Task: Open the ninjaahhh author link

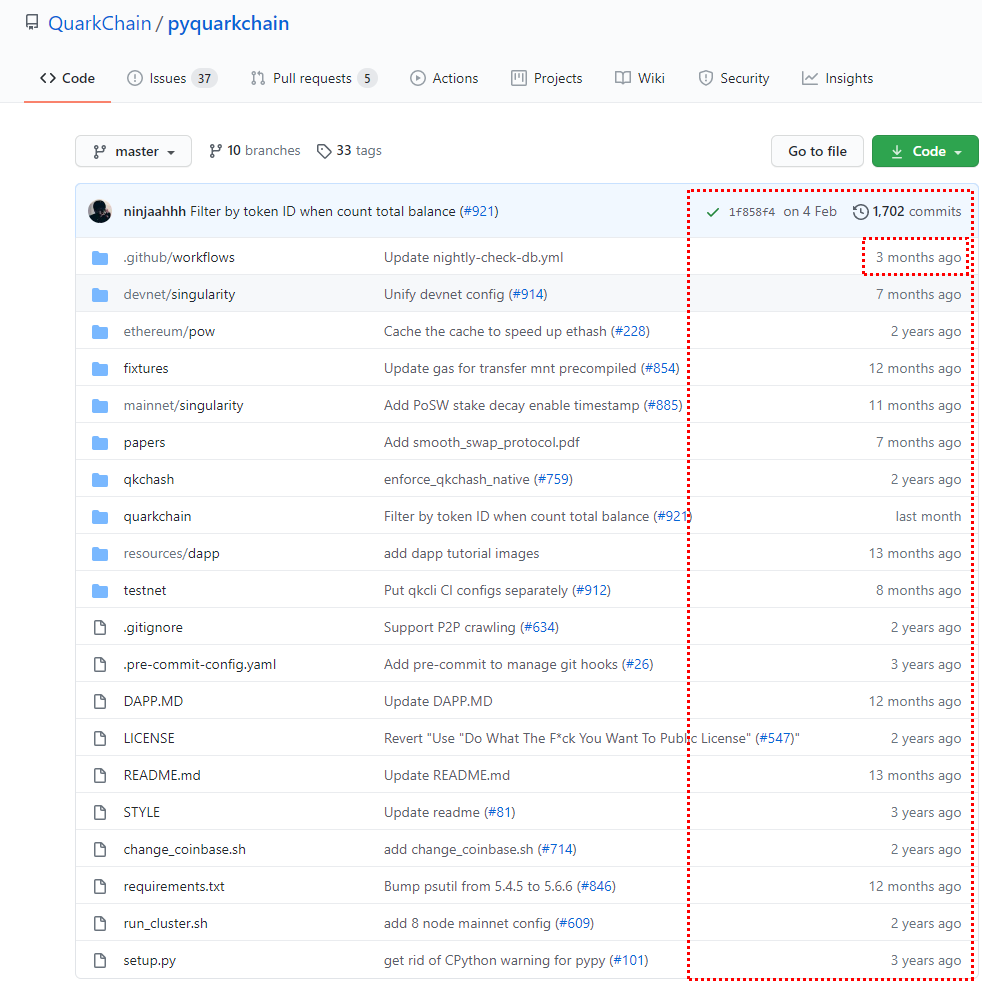Action: [155, 211]
